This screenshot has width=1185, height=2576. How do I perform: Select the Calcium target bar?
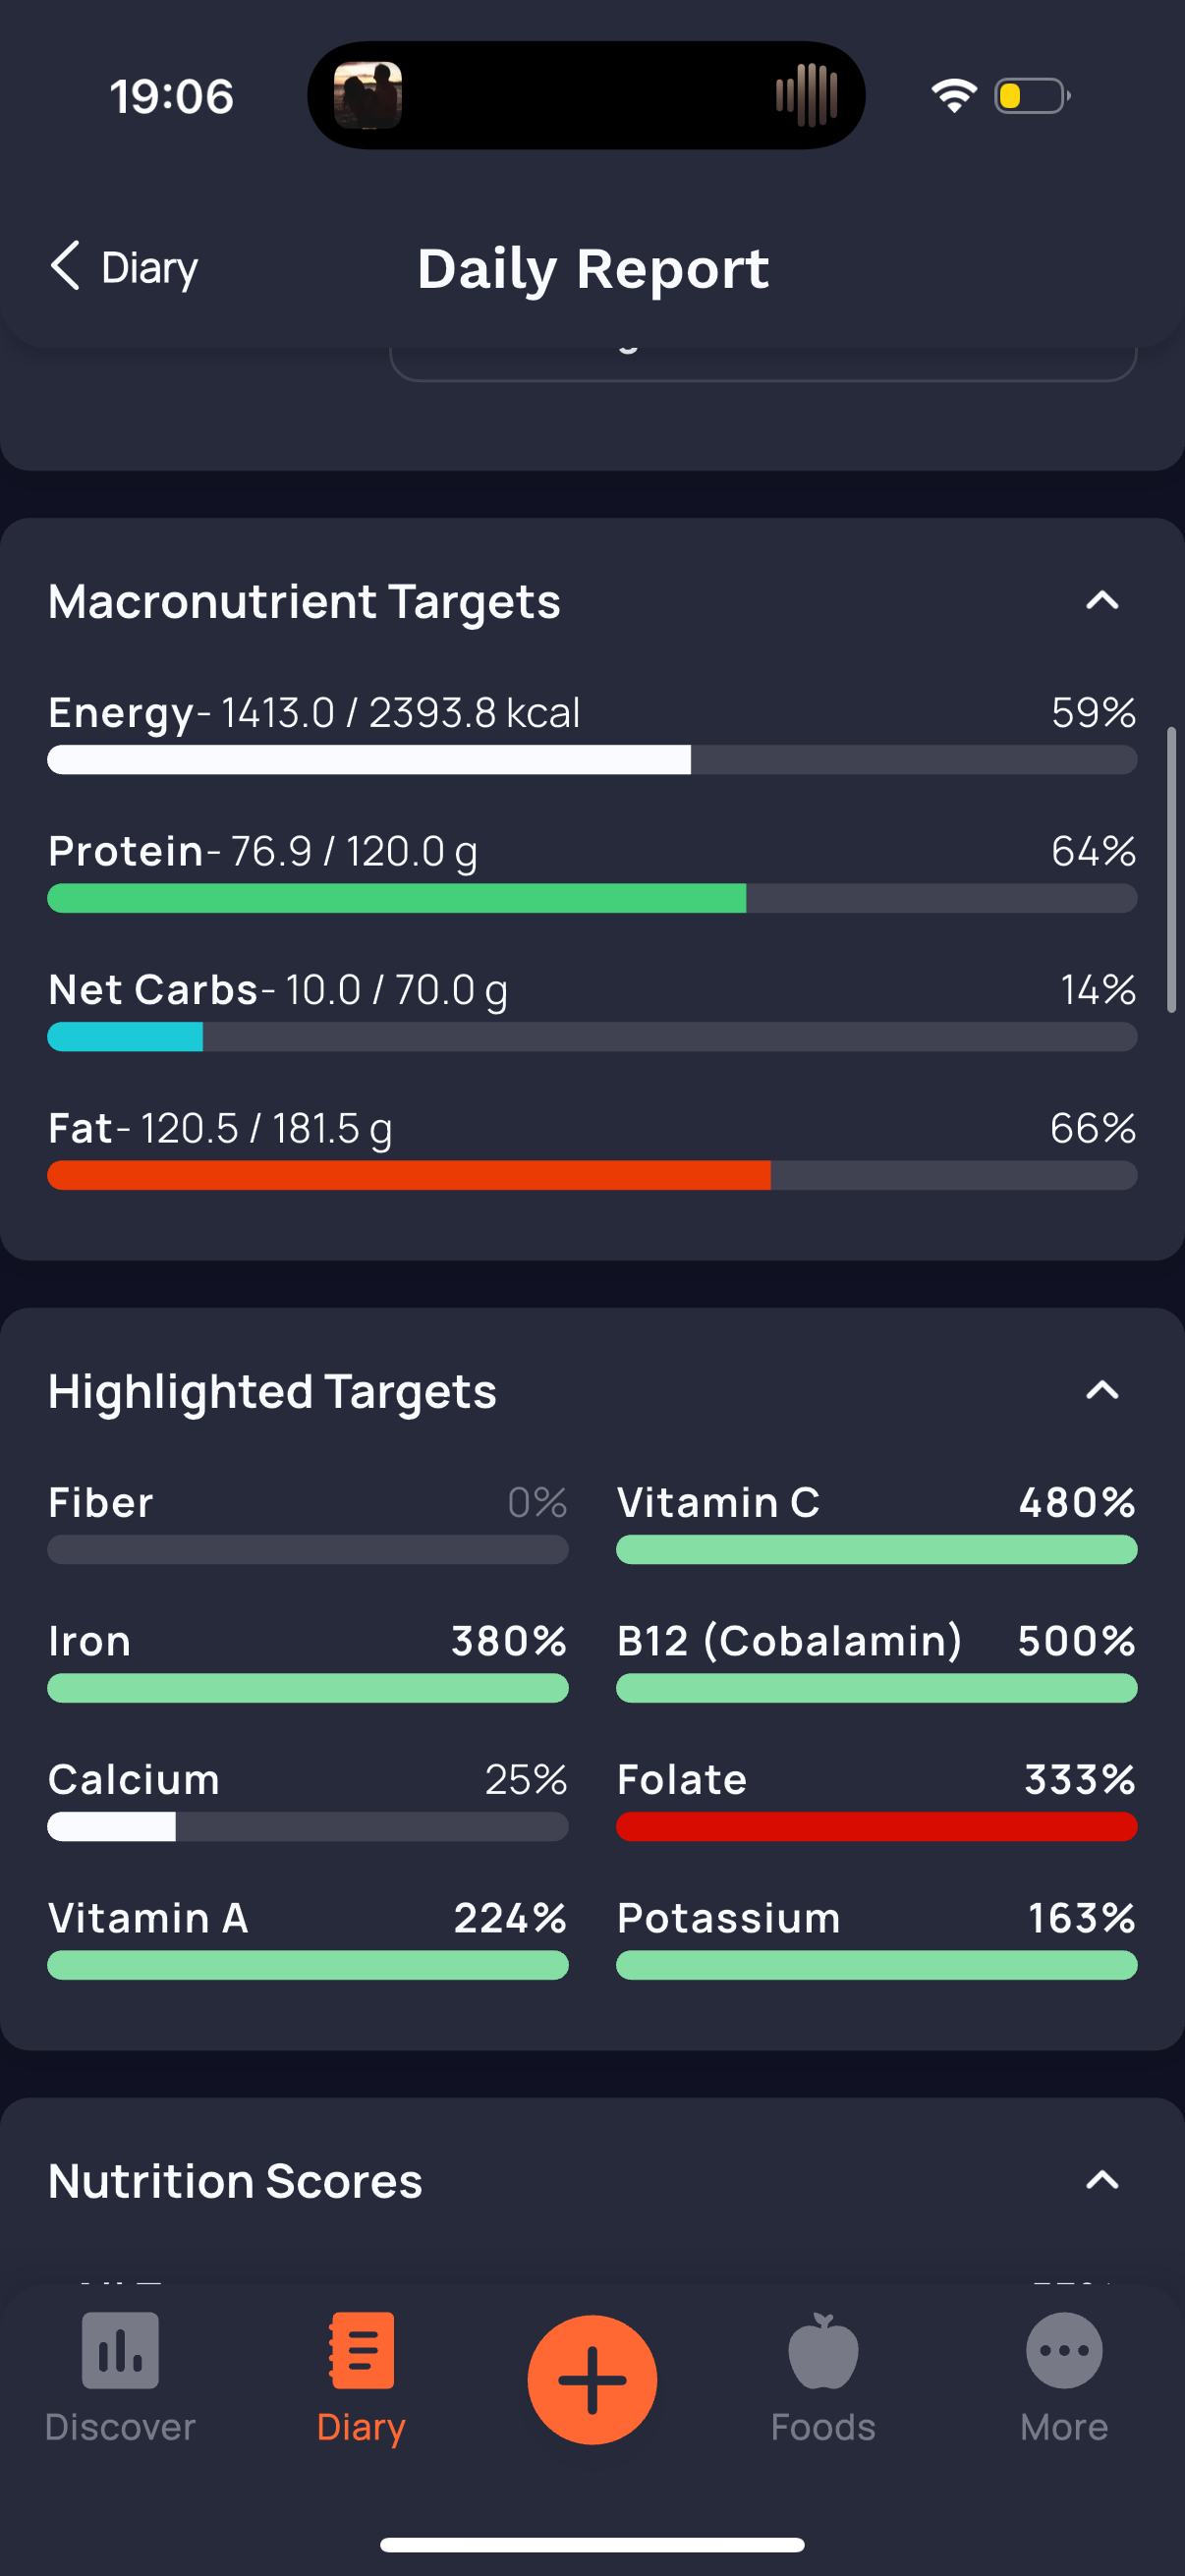[x=308, y=1826]
